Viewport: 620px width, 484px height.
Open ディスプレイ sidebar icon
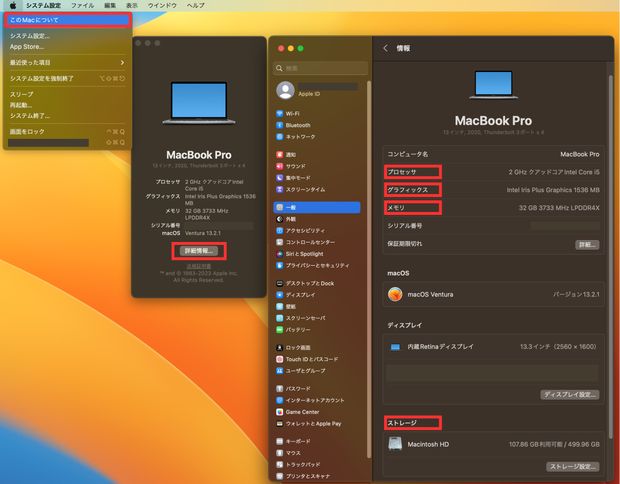tap(280, 295)
